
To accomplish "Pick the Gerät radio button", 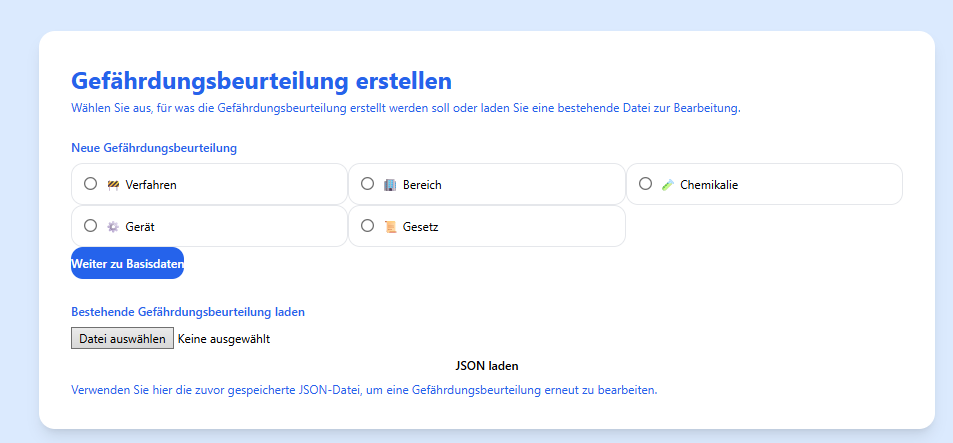I will coord(91,226).
